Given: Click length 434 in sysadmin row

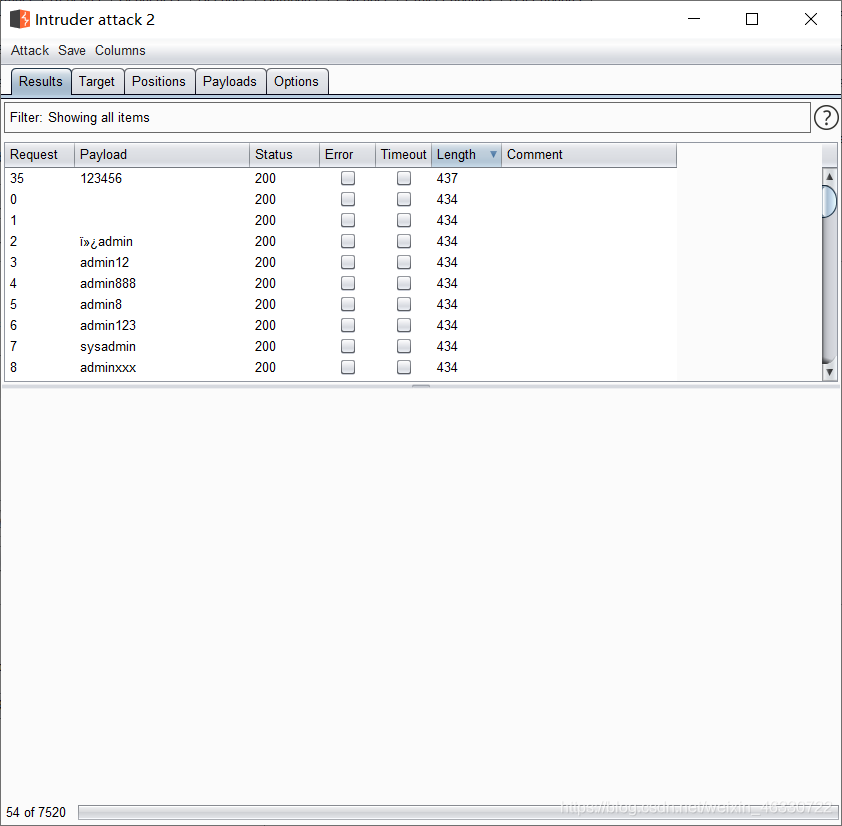Looking at the screenshot, I should coord(447,346).
